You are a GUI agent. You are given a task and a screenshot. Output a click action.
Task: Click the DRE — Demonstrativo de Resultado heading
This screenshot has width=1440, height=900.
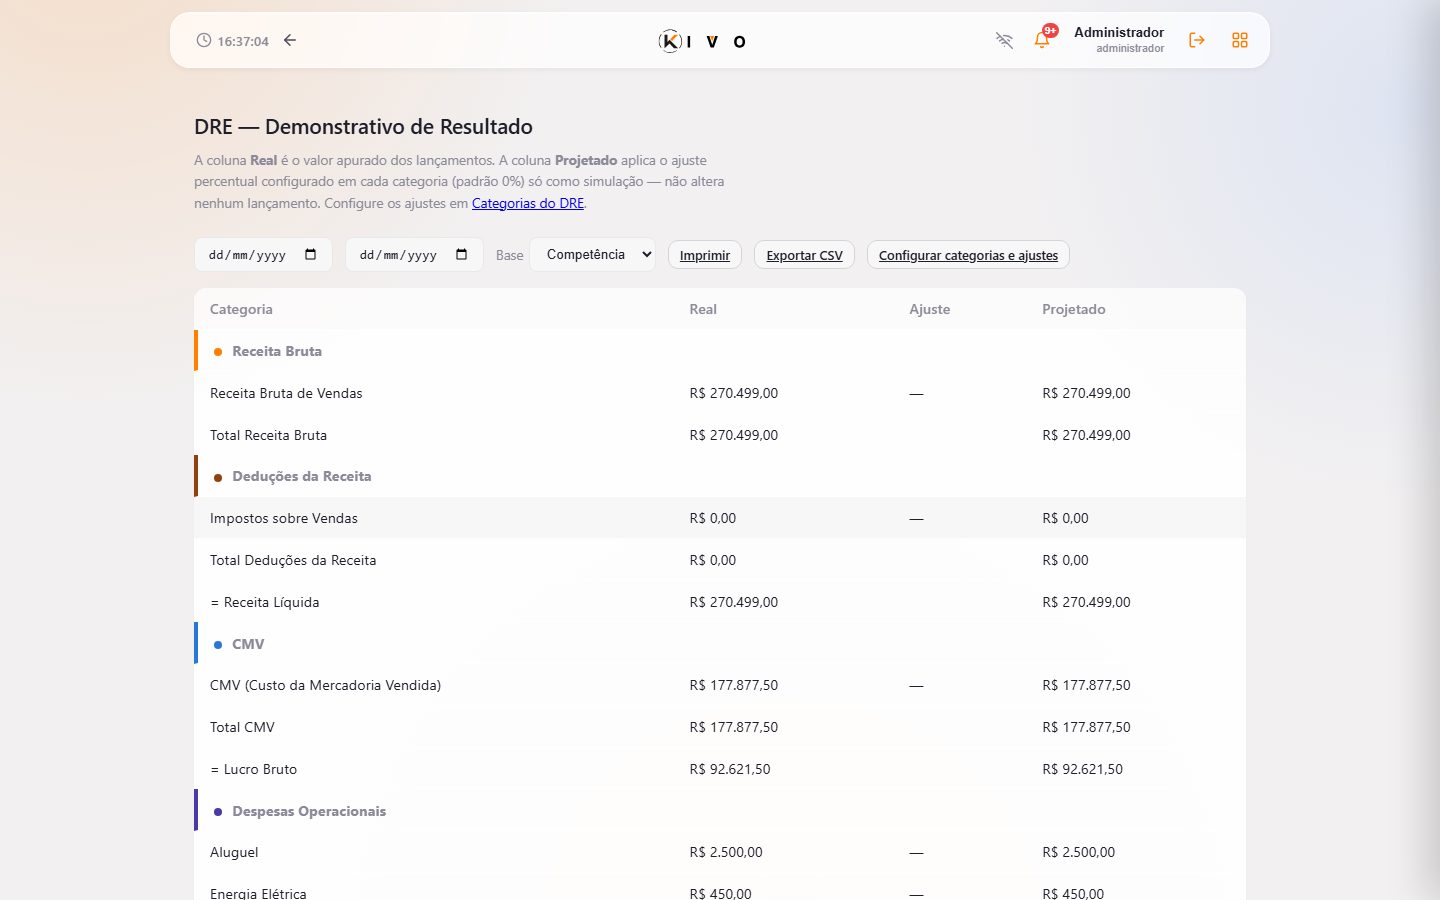363,127
